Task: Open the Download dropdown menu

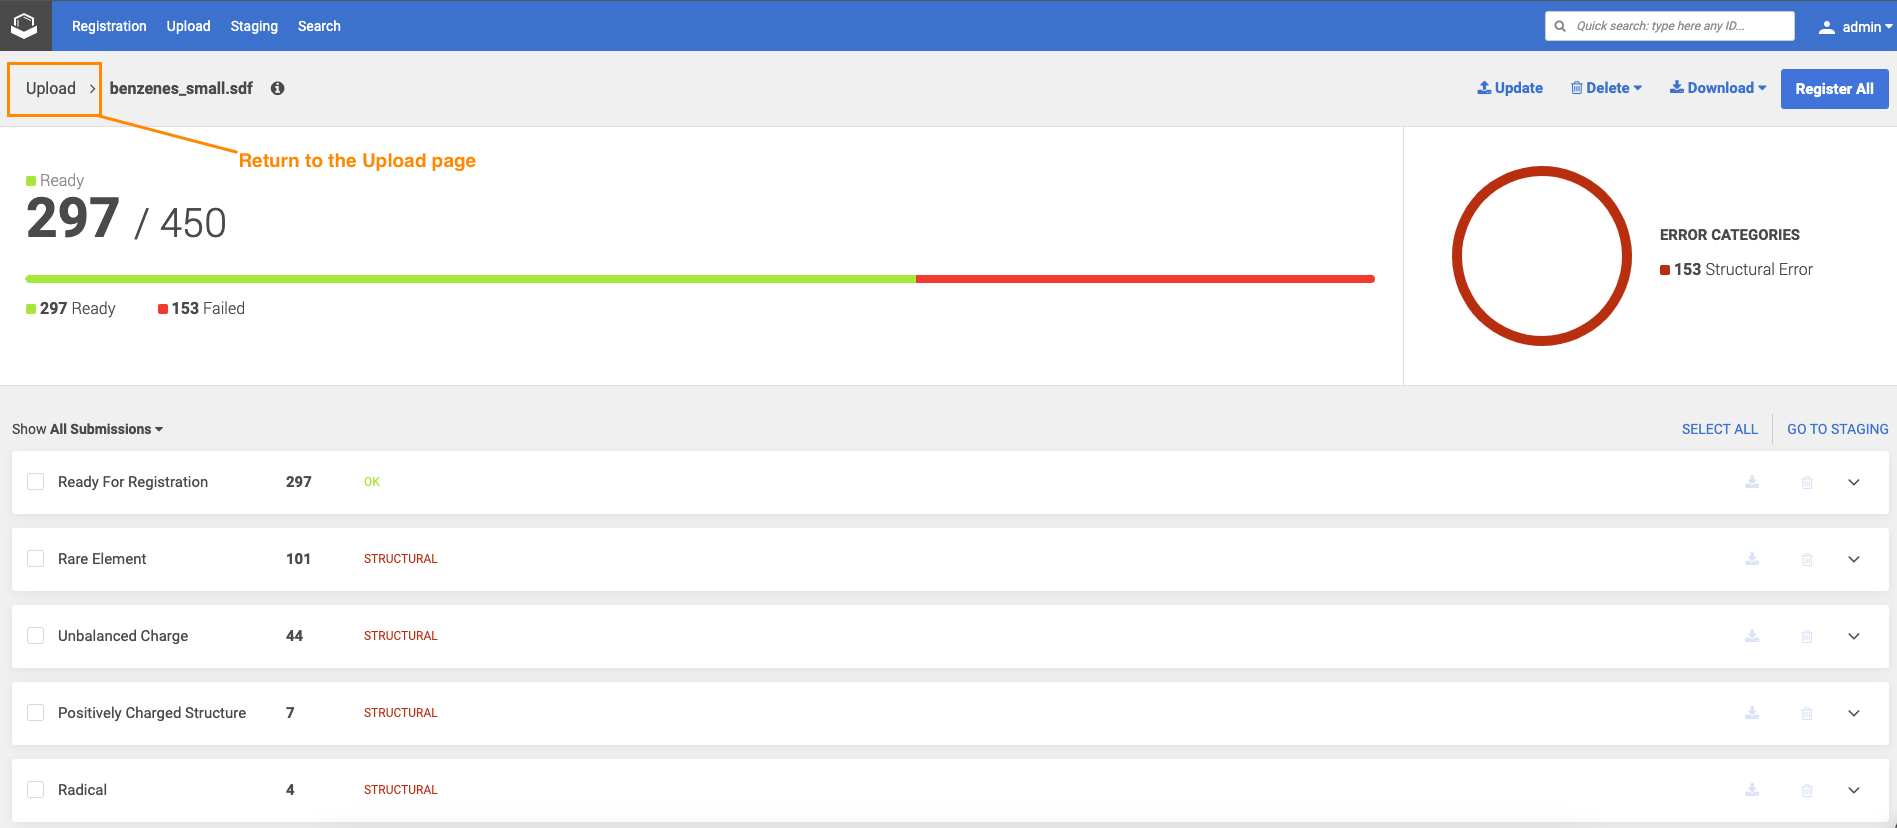Action: [1718, 88]
